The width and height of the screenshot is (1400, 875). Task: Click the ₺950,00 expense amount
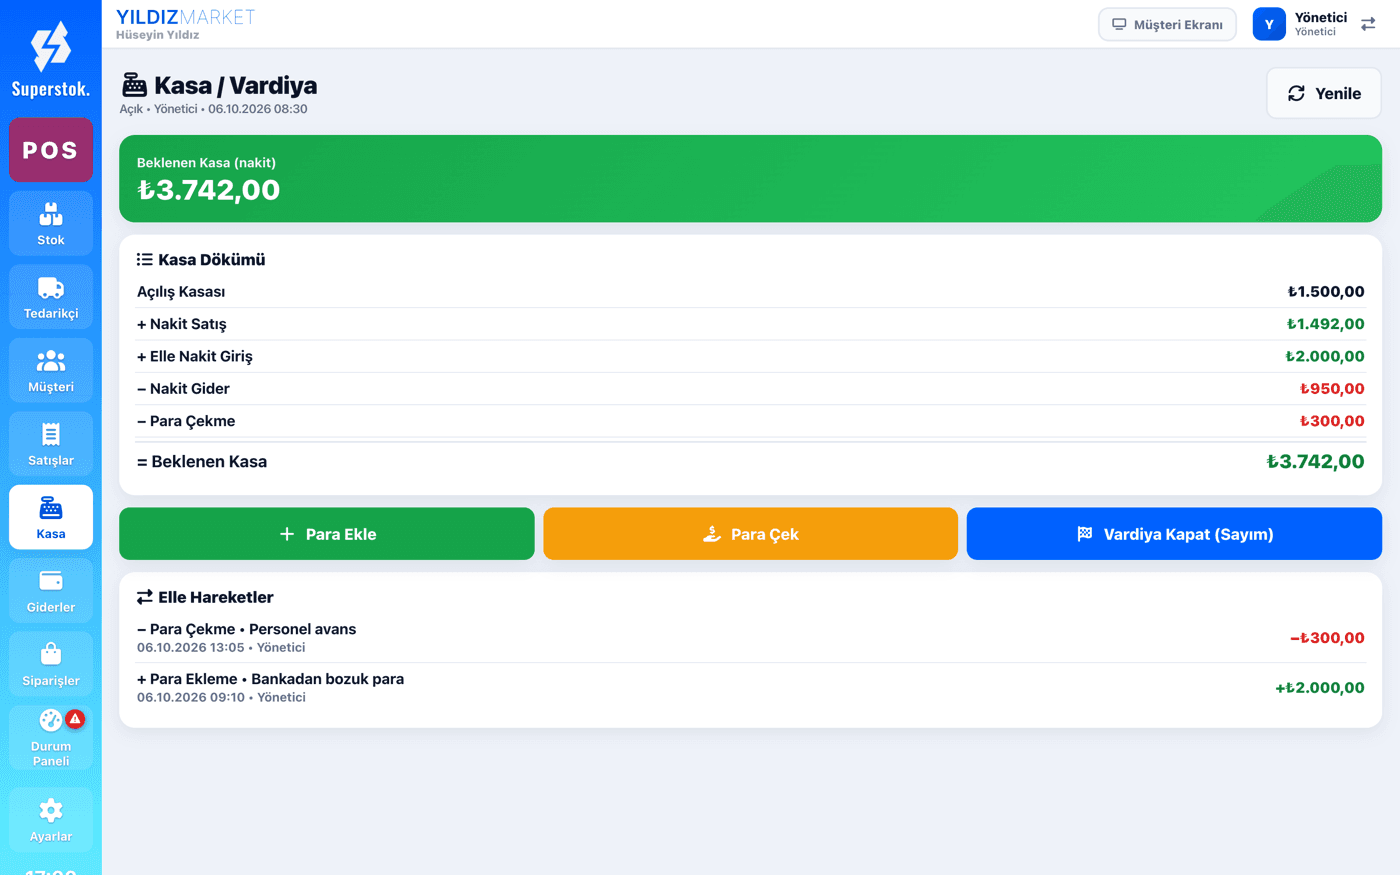[1332, 389]
